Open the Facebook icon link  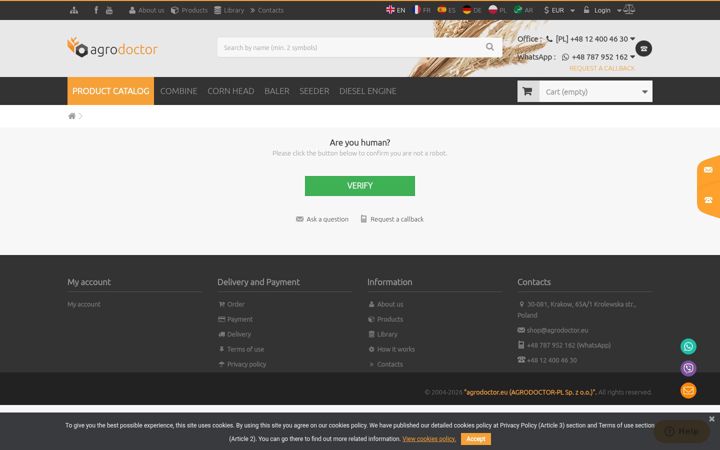click(96, 10)
